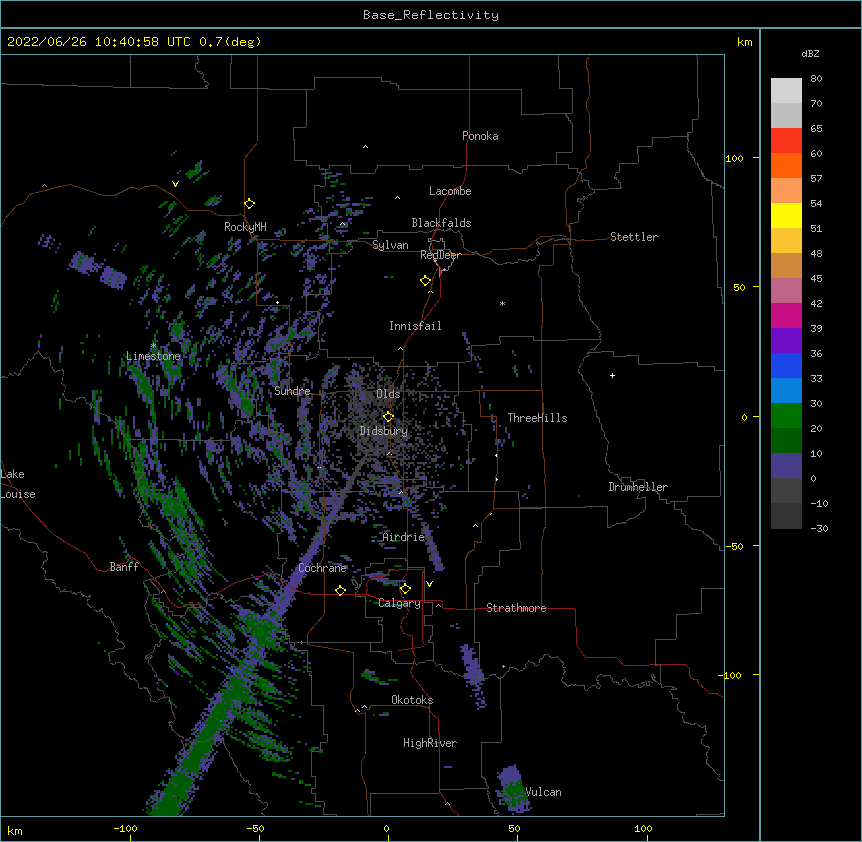Click the Cochrane town label
The width and height of the screenshot is (862, 842).
click(323, 568)
